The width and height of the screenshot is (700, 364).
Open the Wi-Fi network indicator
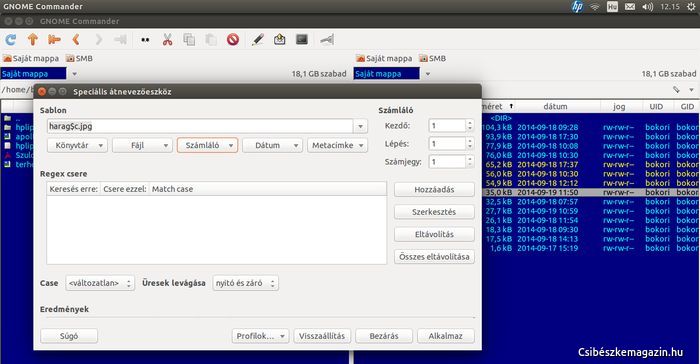595,7
